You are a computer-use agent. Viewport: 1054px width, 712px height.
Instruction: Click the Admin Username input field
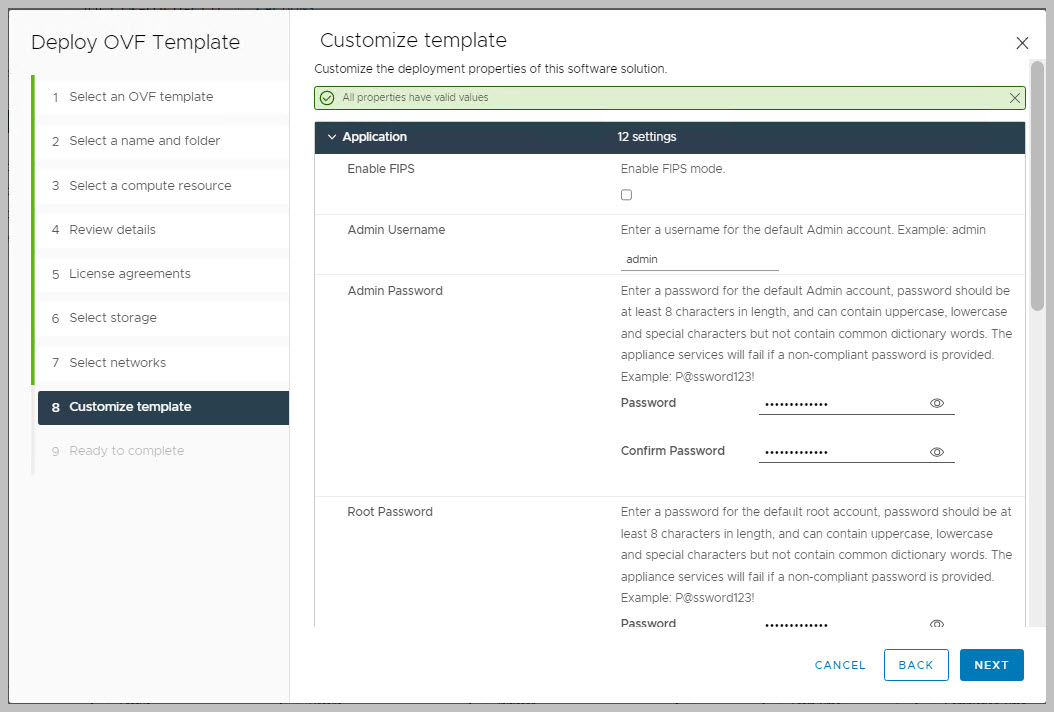[x=699, y=259]
